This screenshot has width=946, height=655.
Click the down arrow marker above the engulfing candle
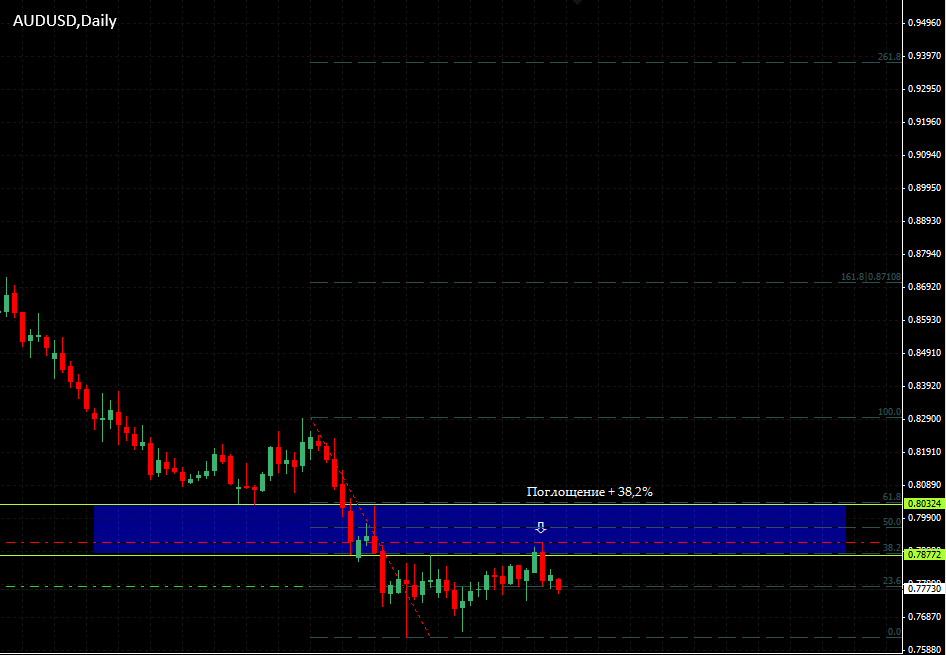click(541, 528)
